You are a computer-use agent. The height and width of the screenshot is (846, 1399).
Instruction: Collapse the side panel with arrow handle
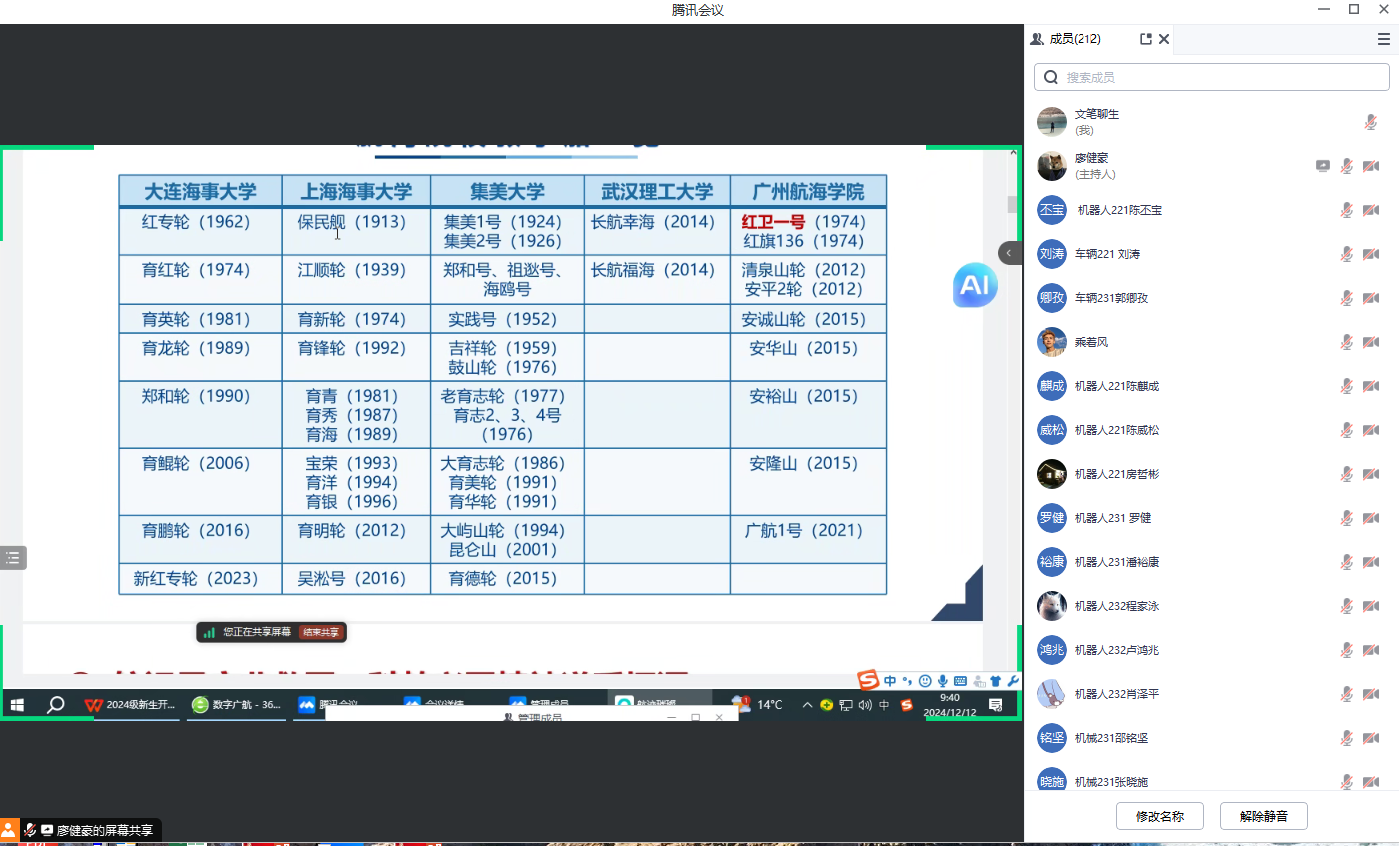pos(1009,253)
